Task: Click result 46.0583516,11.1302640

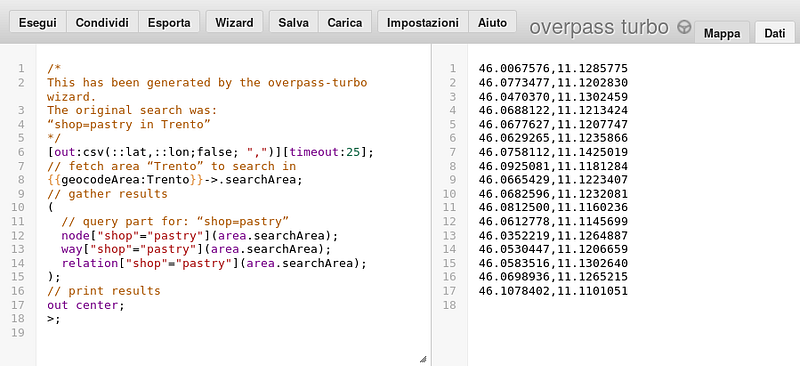Action: 553,263
